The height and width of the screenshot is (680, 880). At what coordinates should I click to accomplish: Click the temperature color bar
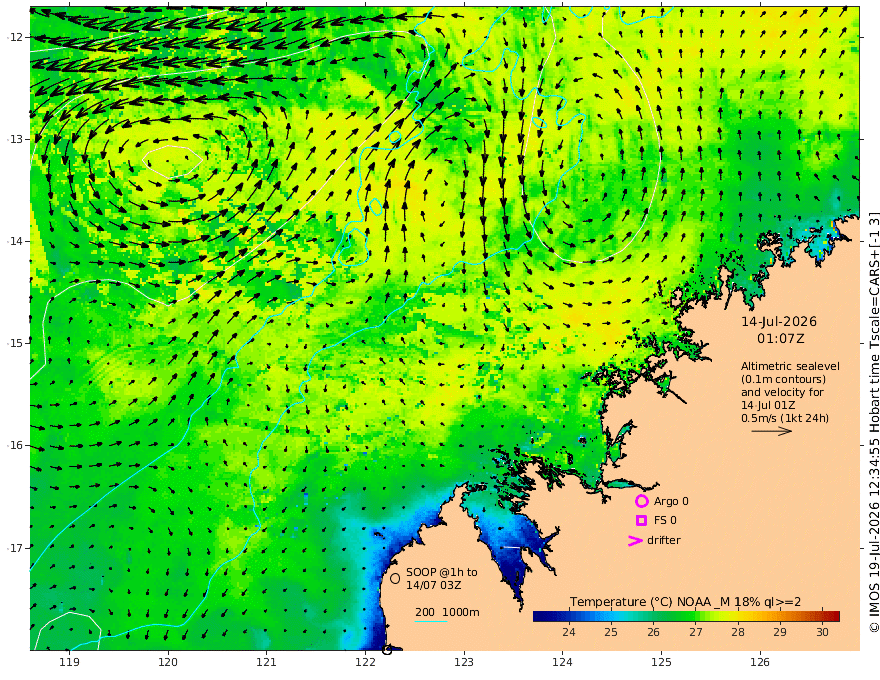click(x=686, y=616)
